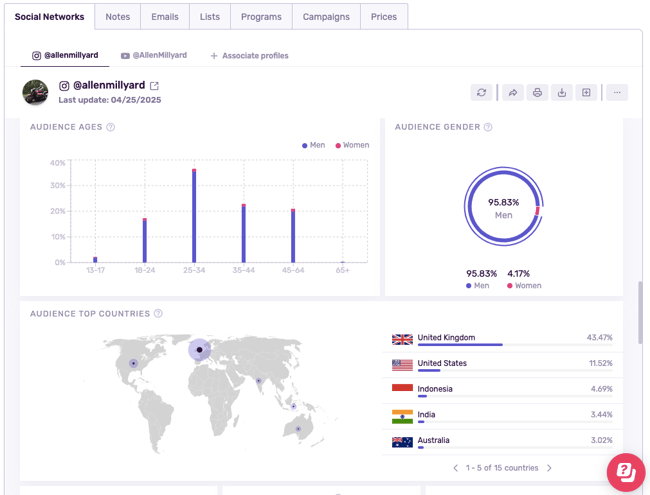Screen dimensions: 650x495
Task: Click the Audience Gender info icon
Action: point(488,127)
